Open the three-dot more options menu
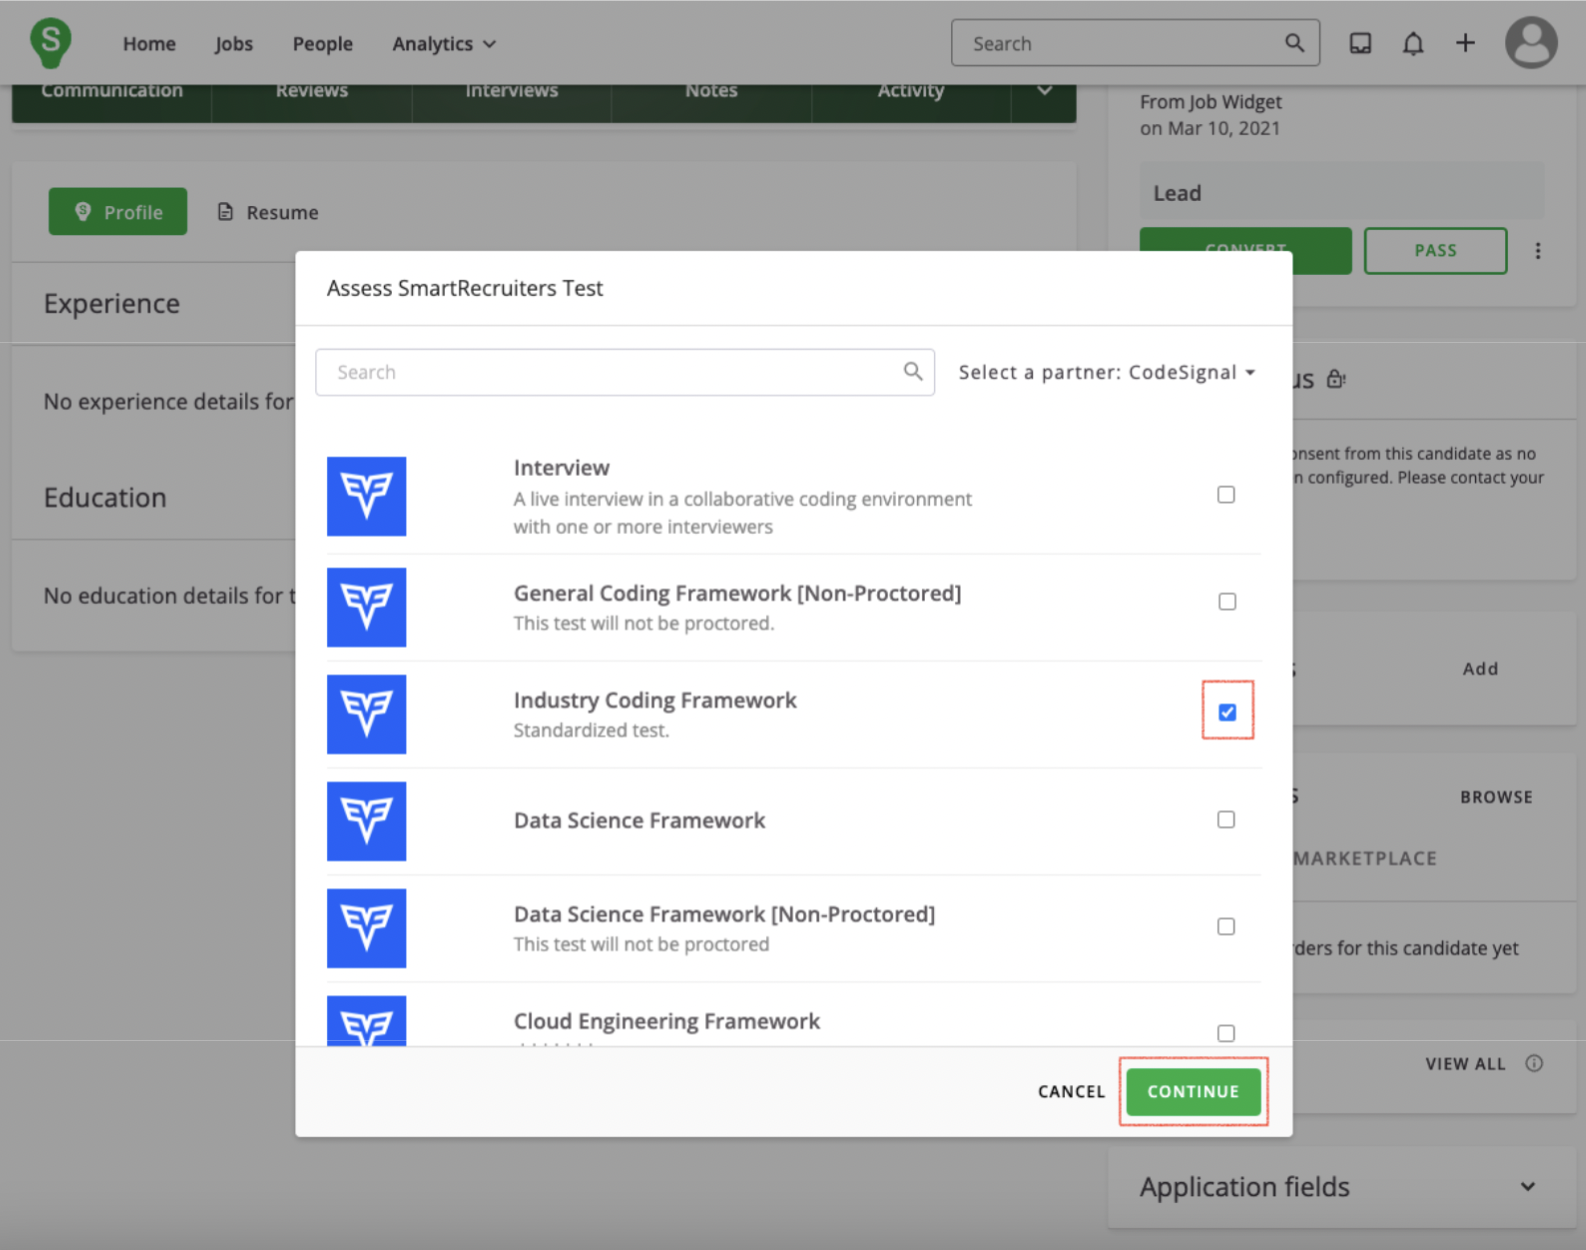The width and height of the screenshot is (1586, 1250). point(1538,251)
